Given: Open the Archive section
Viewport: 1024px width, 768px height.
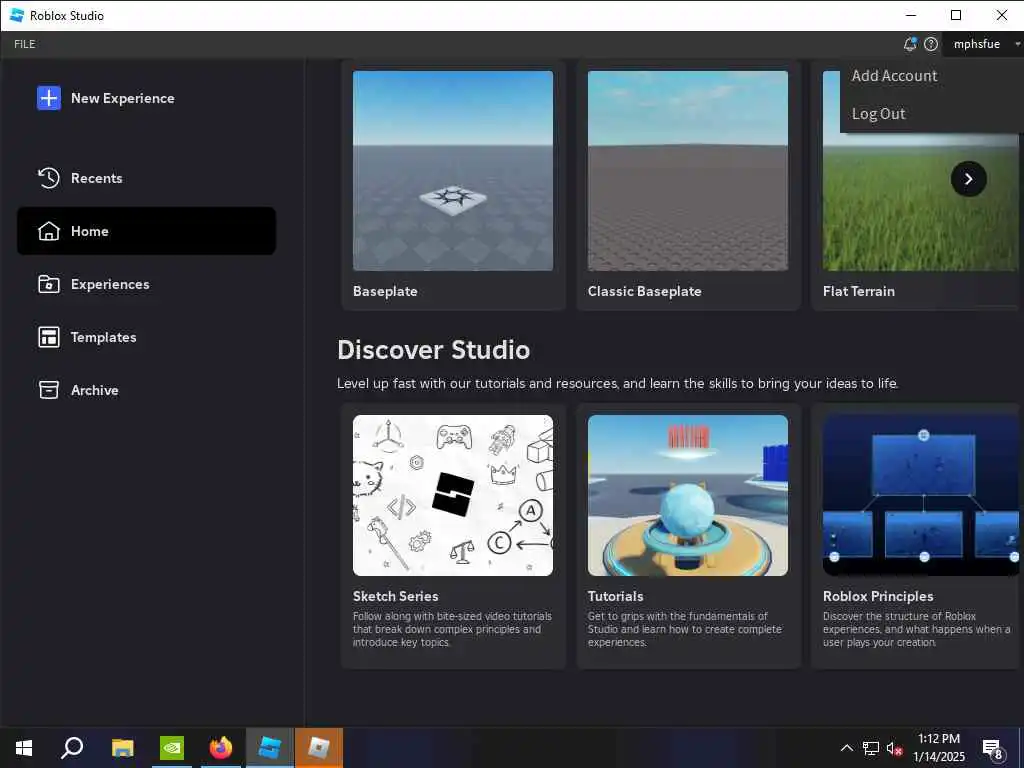Looking at the screenshot, I should click(146, 390).
